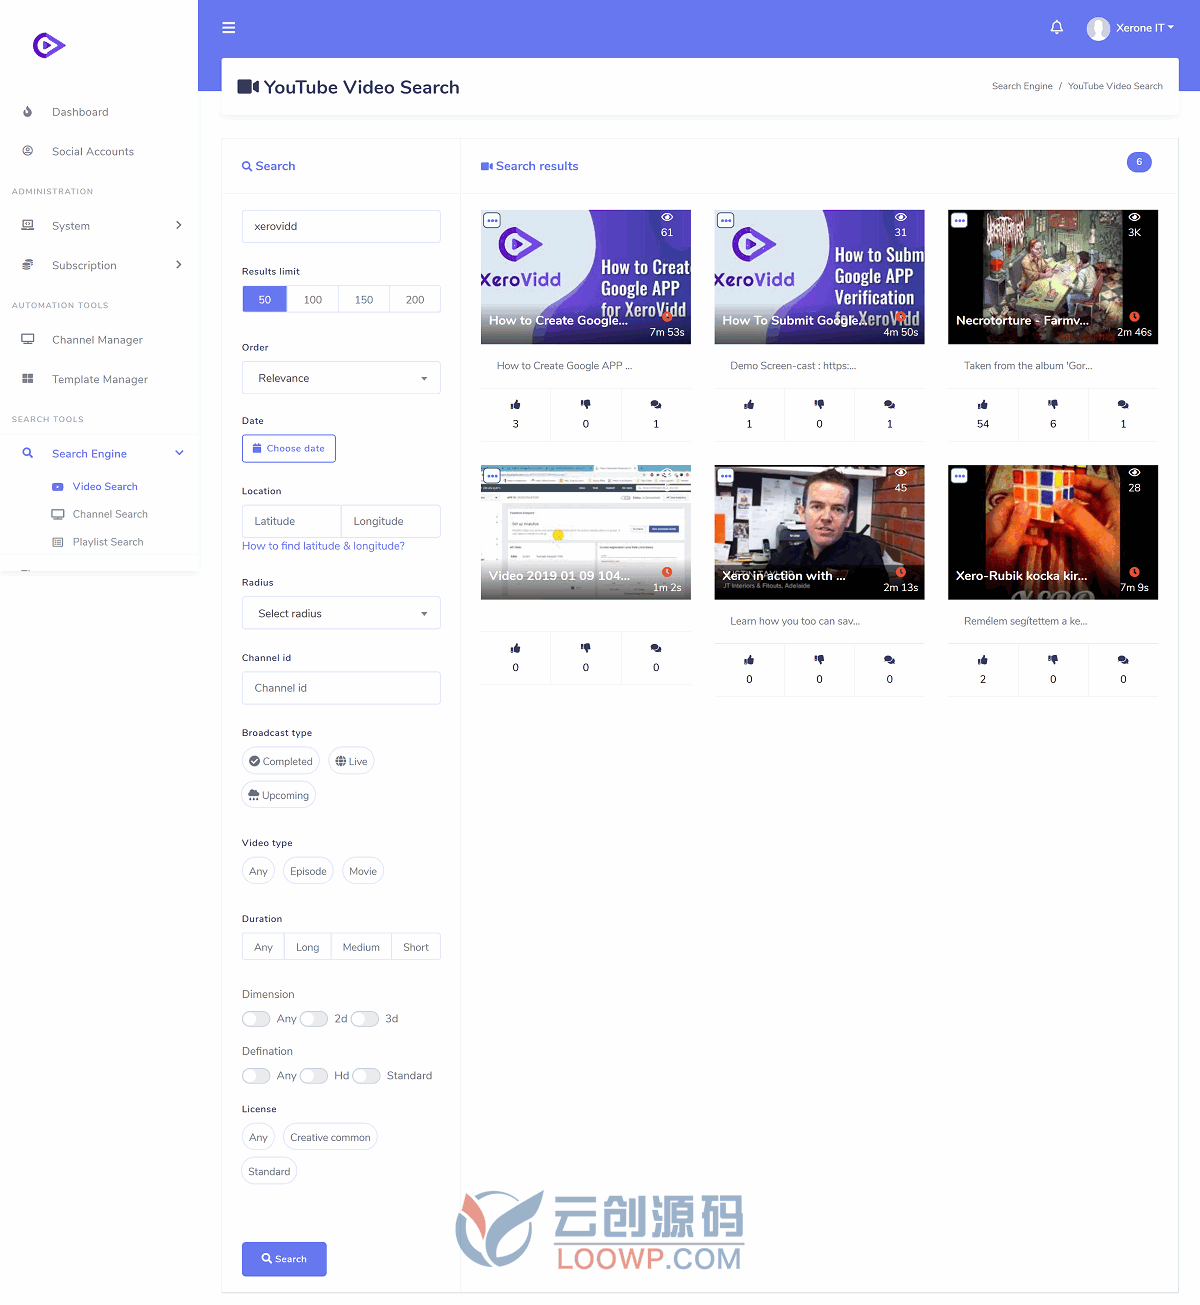The image size is (1200, 1305).
Task: Expand the System menu chevron
Action: [179, 225]
